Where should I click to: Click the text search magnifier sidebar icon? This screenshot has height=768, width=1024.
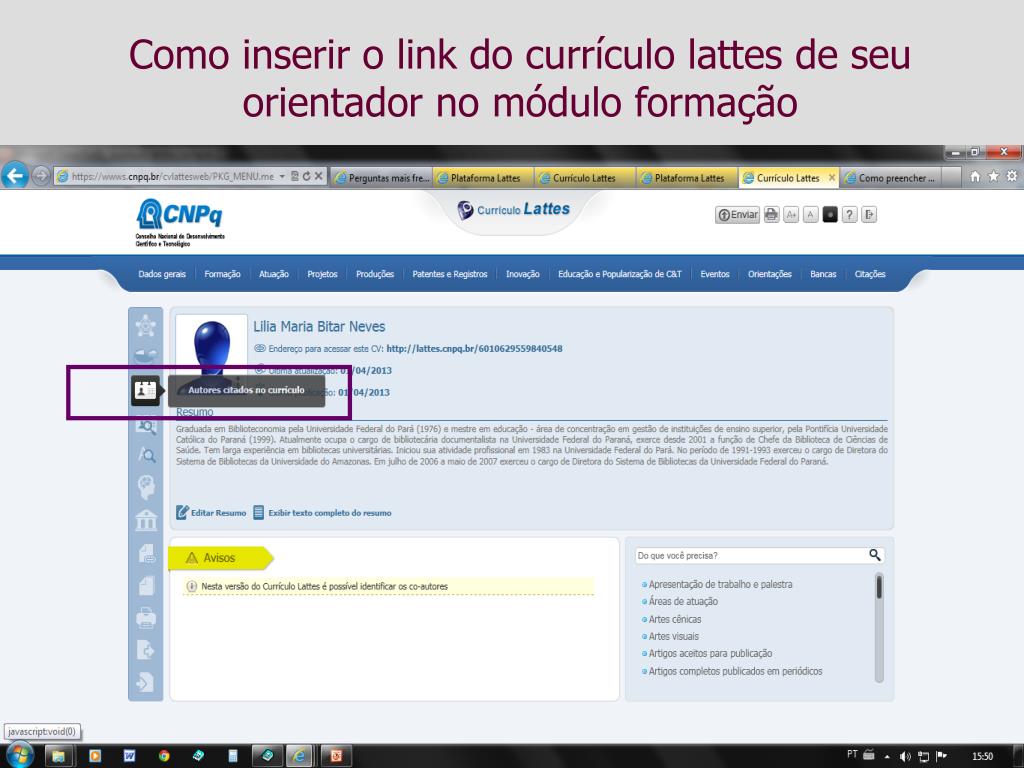coord(146,455)
